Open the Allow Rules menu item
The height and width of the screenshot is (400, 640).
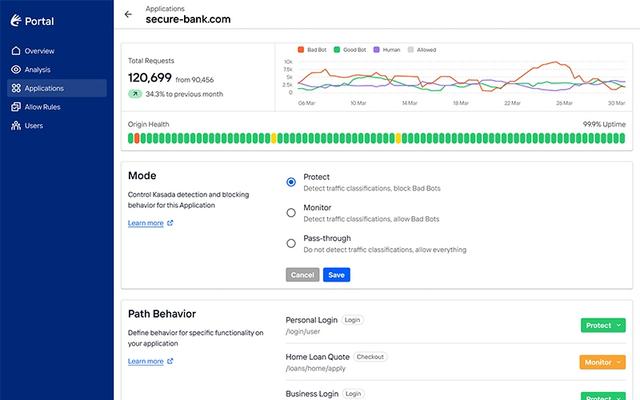pyautogui.click(x=41, y=107)
